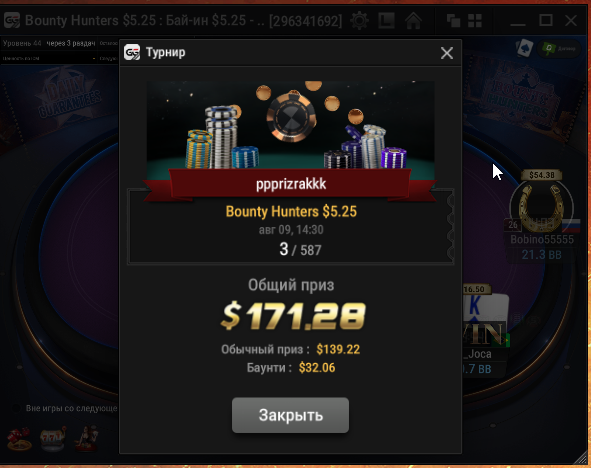The image size is (591, 468).
Task: Click the spade card icon
Action: coord(525,49)
